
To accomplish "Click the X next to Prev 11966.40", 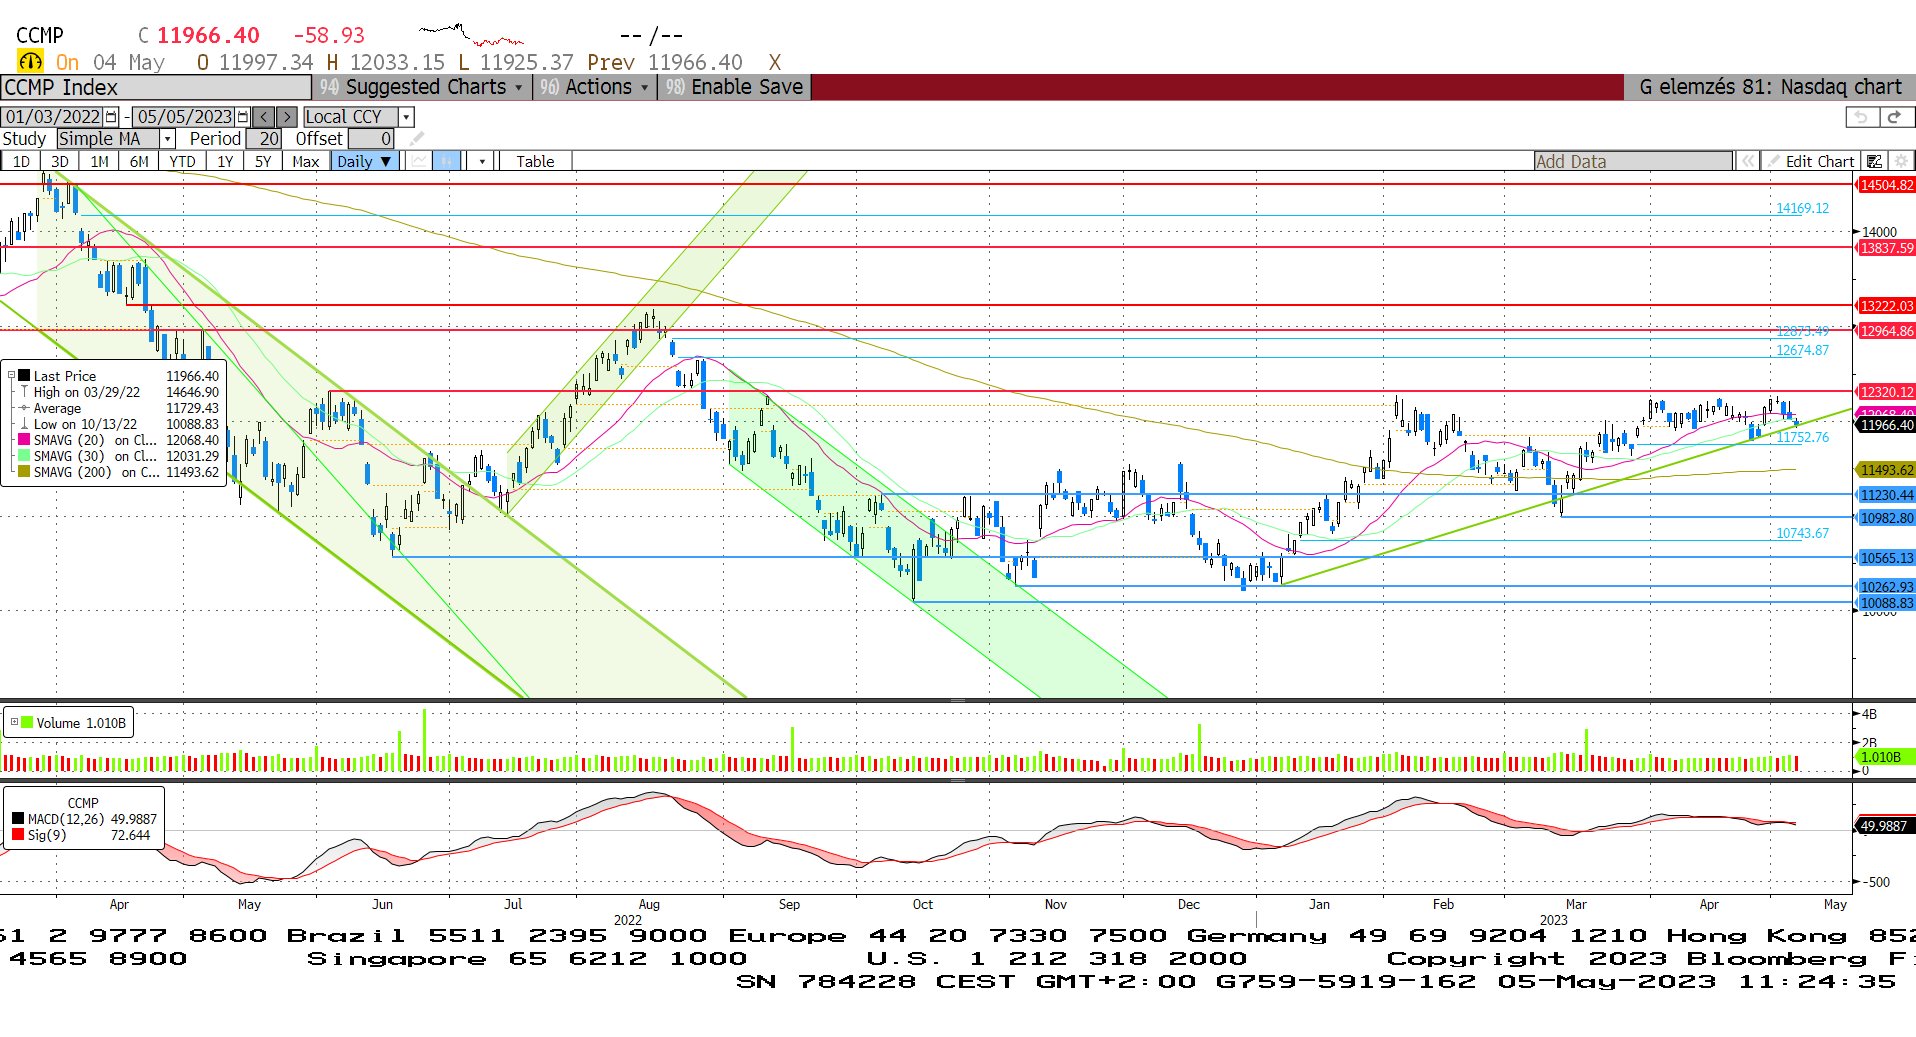I will click(774, 62).
